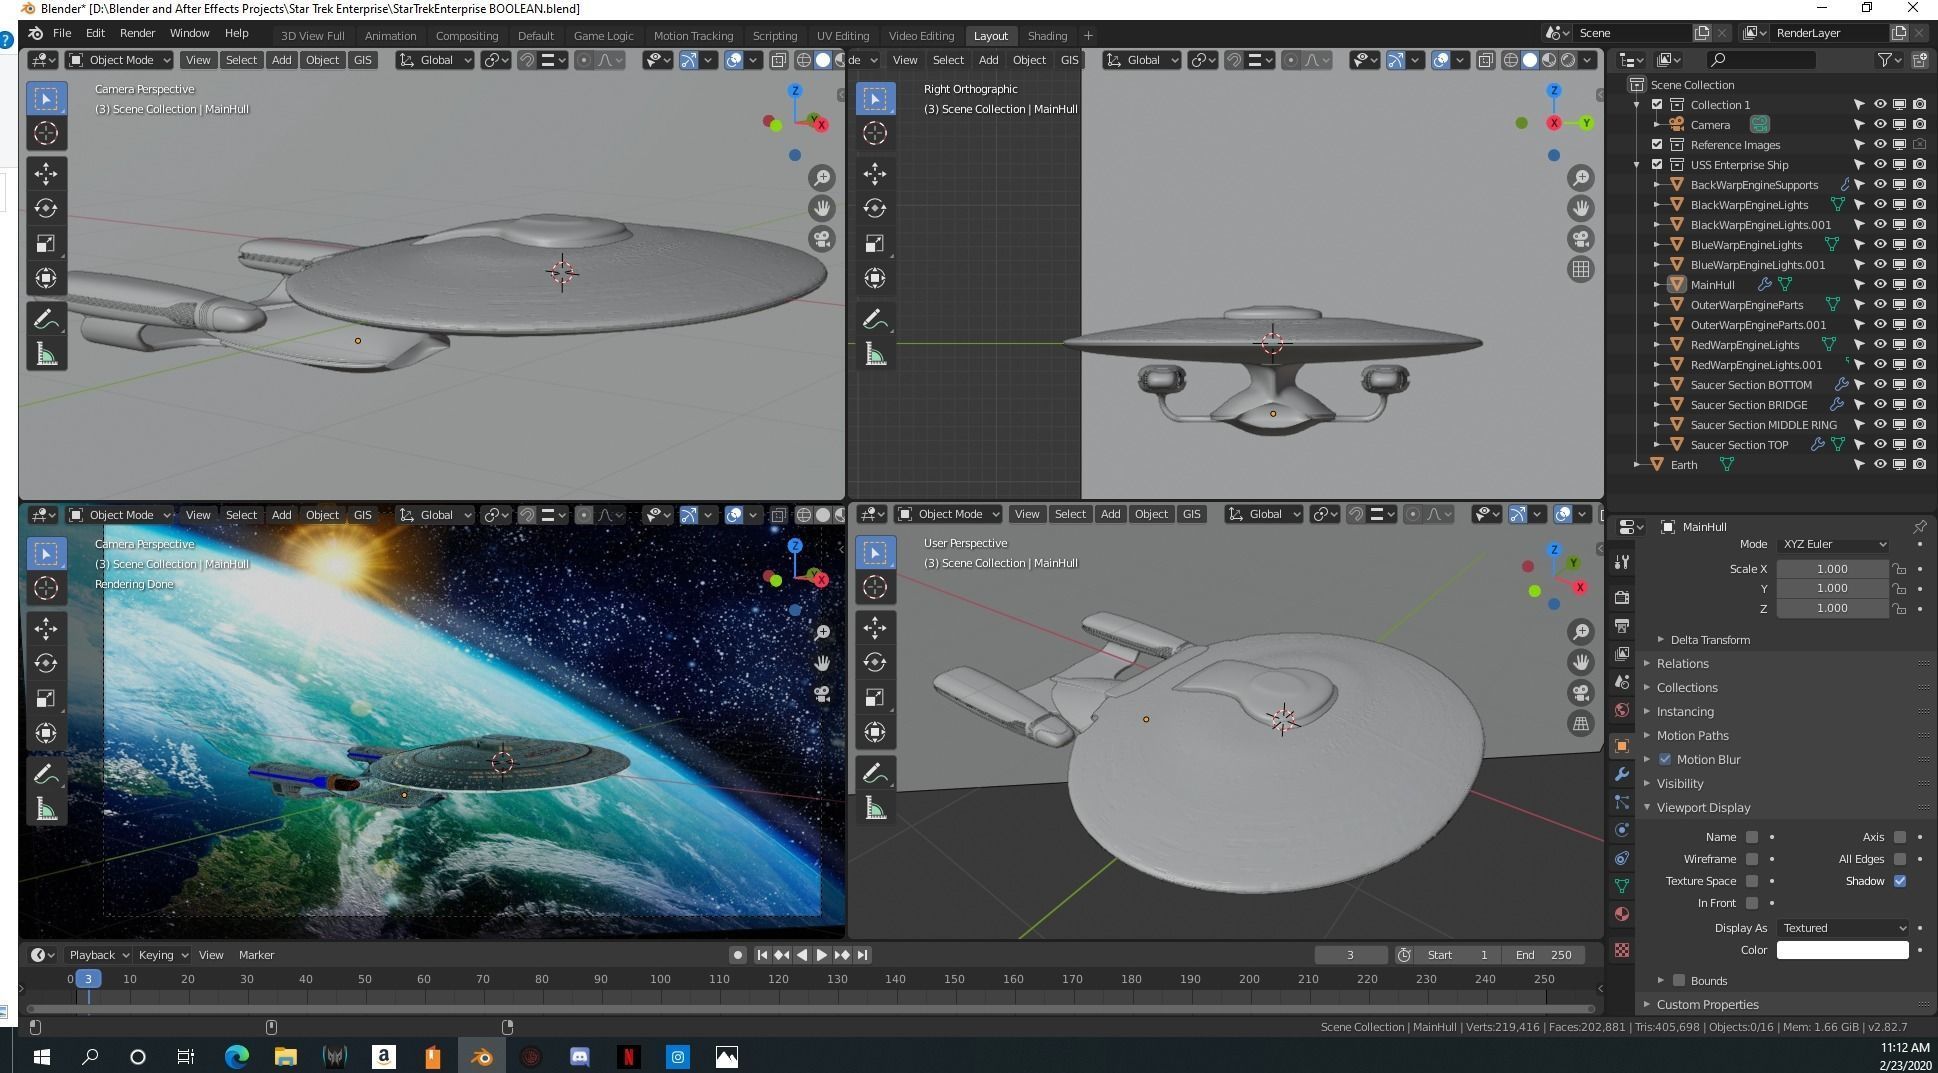Click the white object Color swatch
The height and width of the screenshot is (1073, 1938).
pyautogui.click(x=1842, y=950)
